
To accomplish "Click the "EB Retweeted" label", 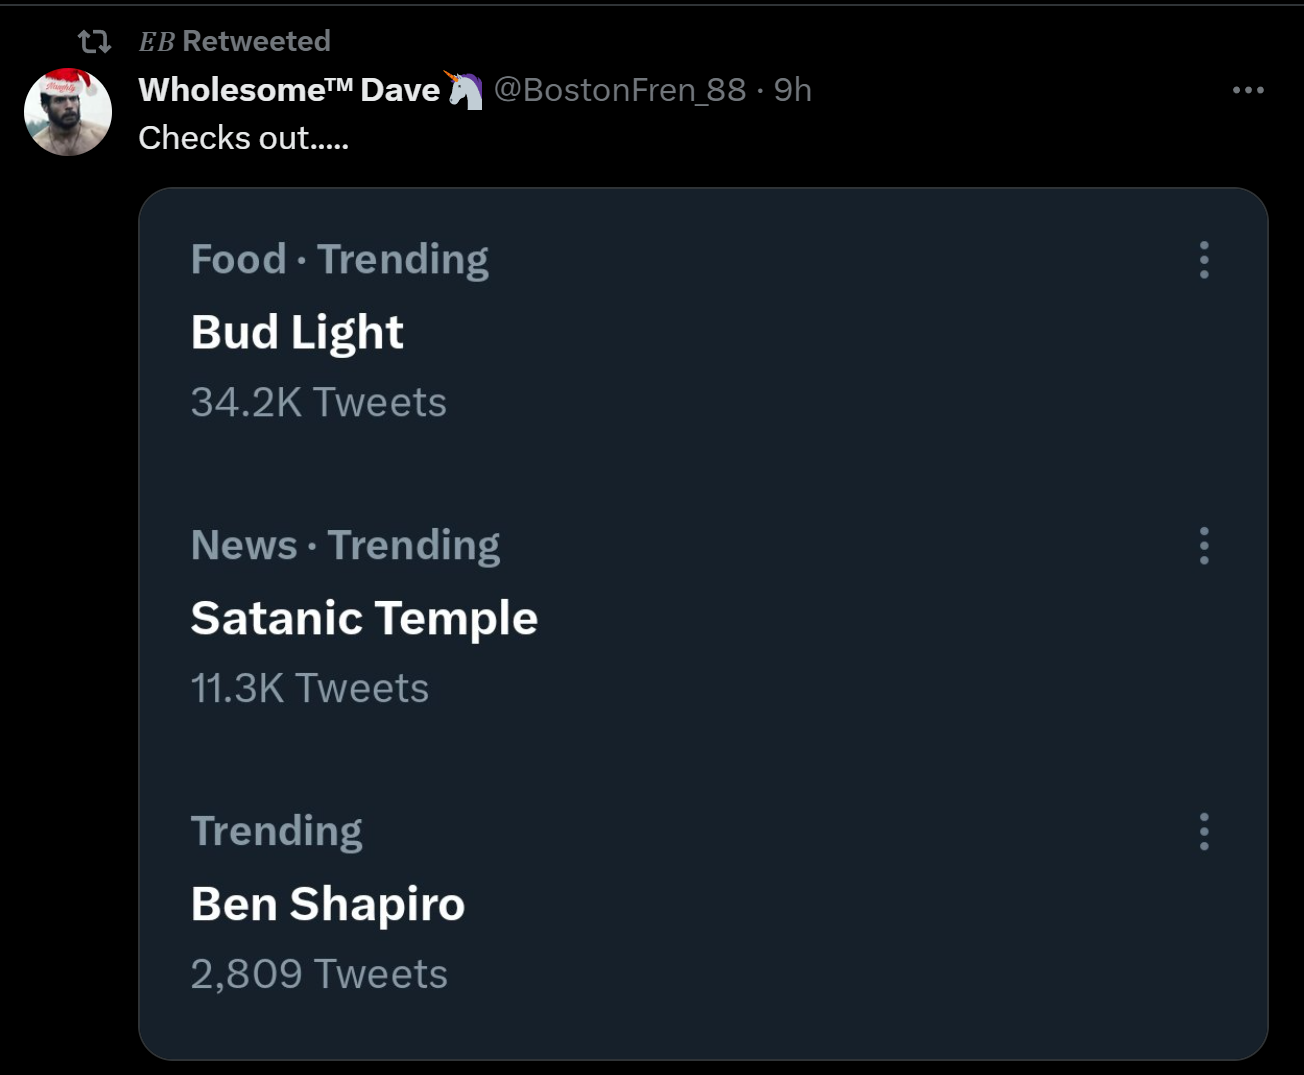I will pos(235,41).
